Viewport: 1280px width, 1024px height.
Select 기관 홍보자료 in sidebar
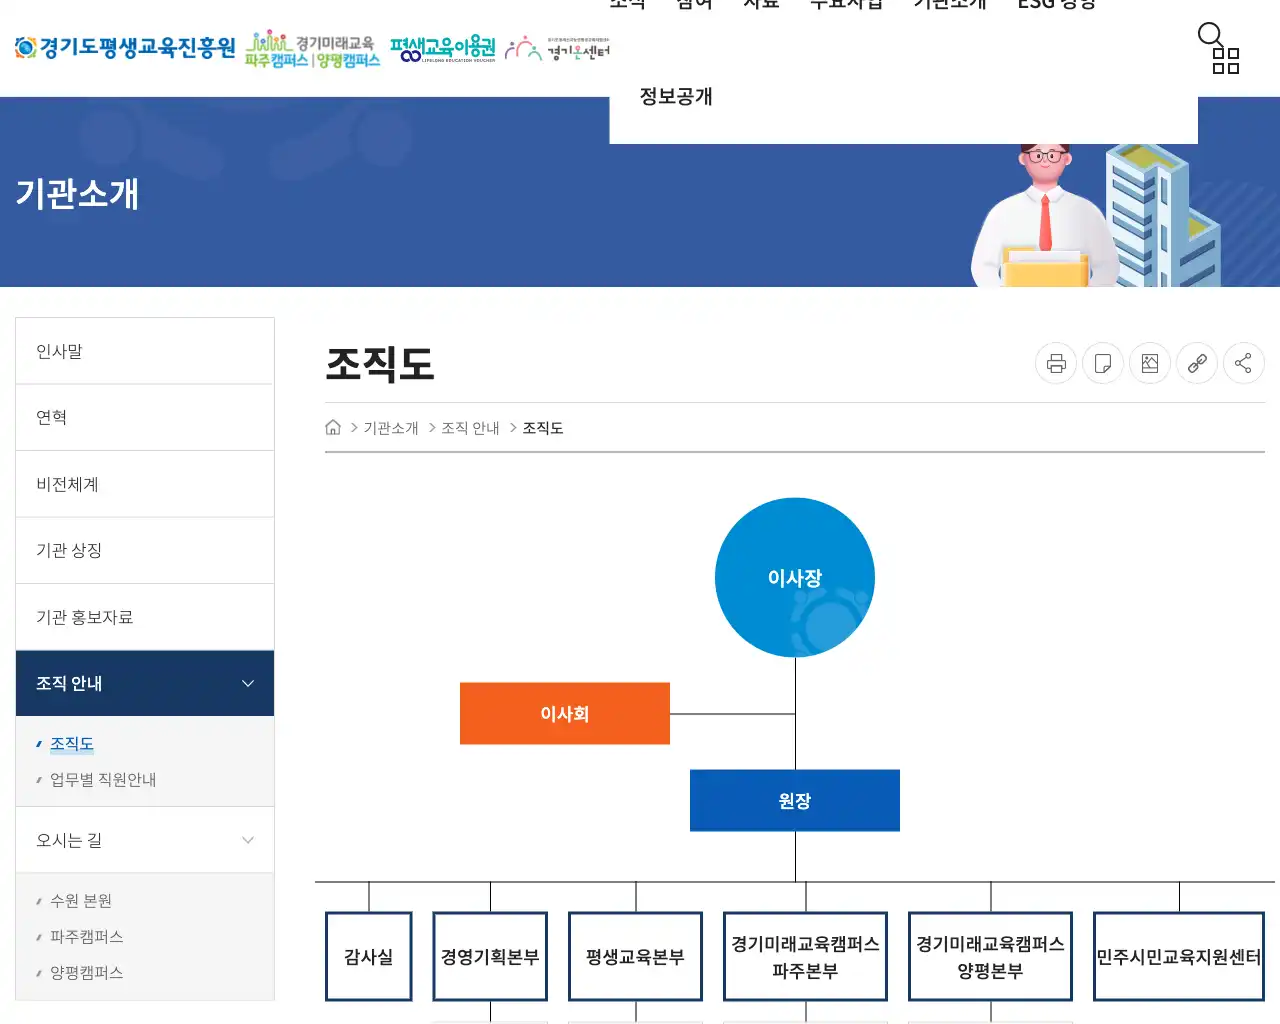[145, 617]
